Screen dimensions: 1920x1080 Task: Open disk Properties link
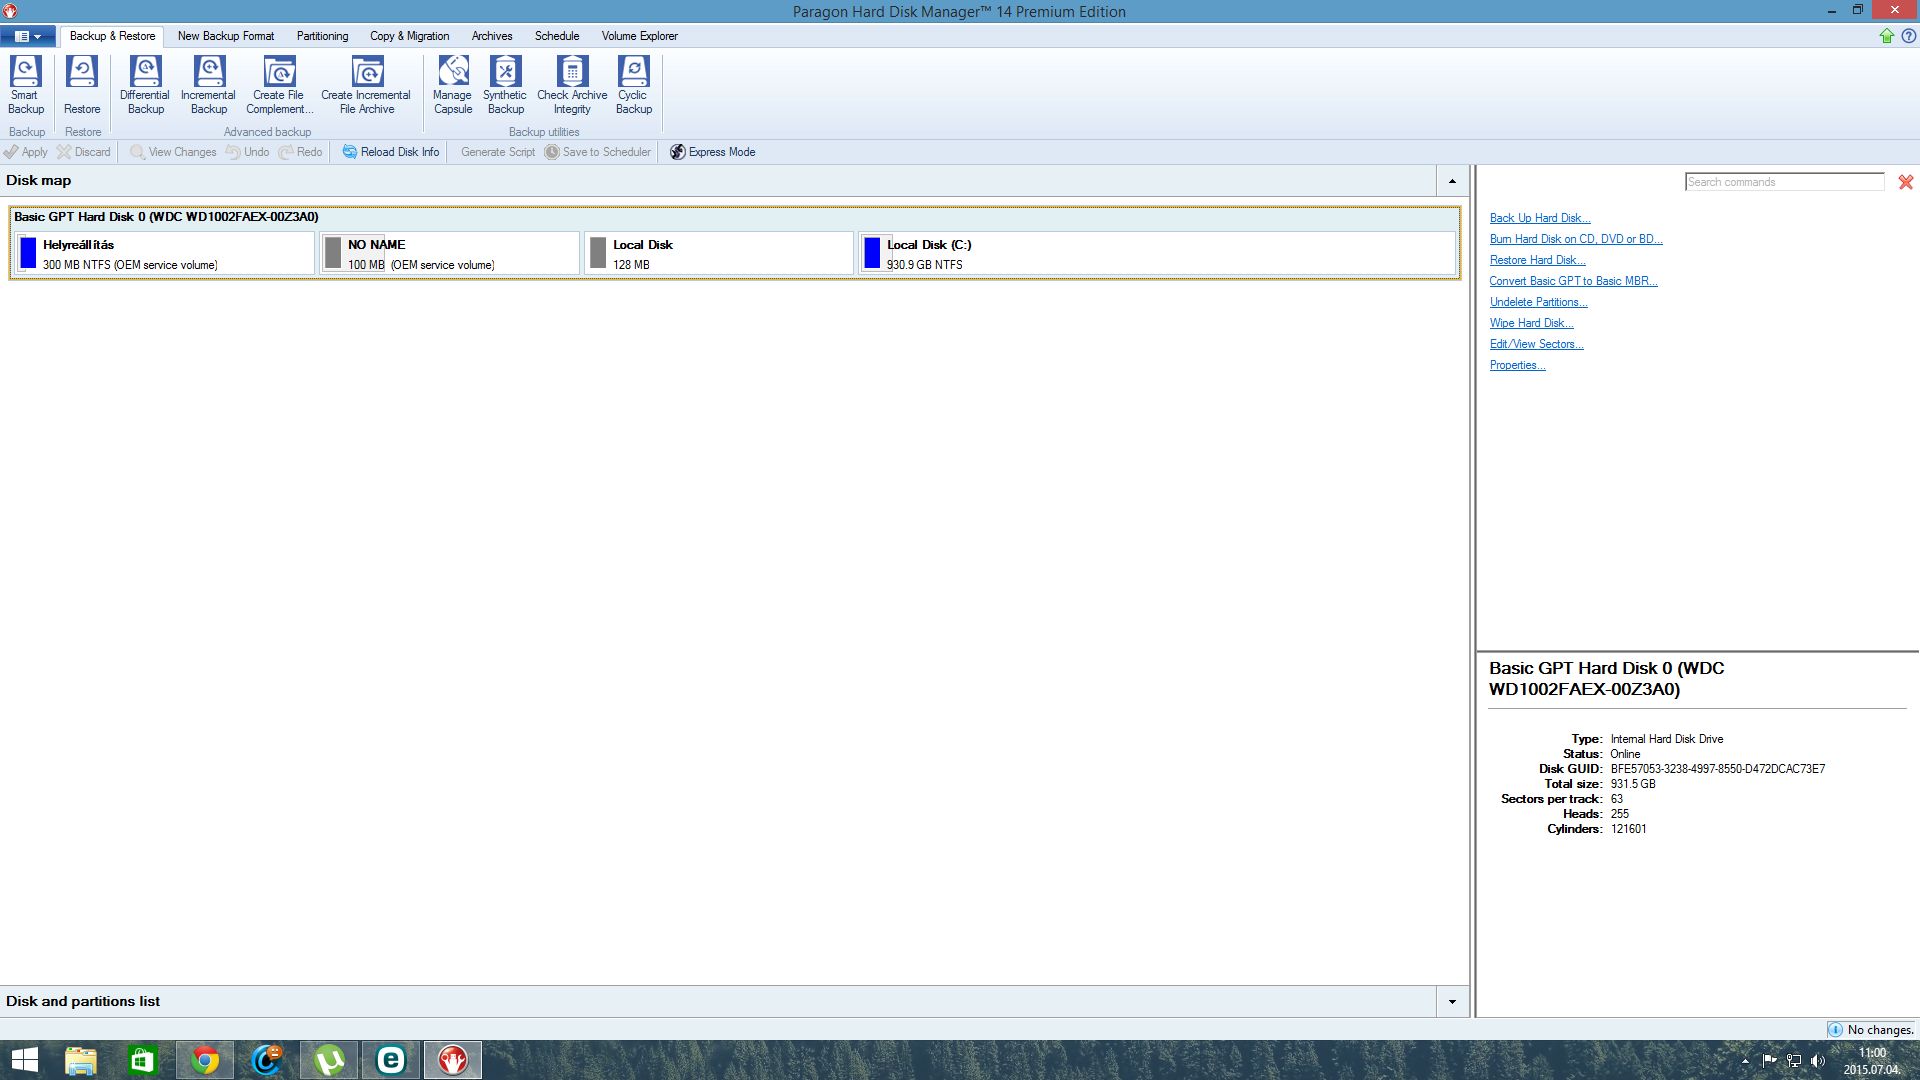1517,365
